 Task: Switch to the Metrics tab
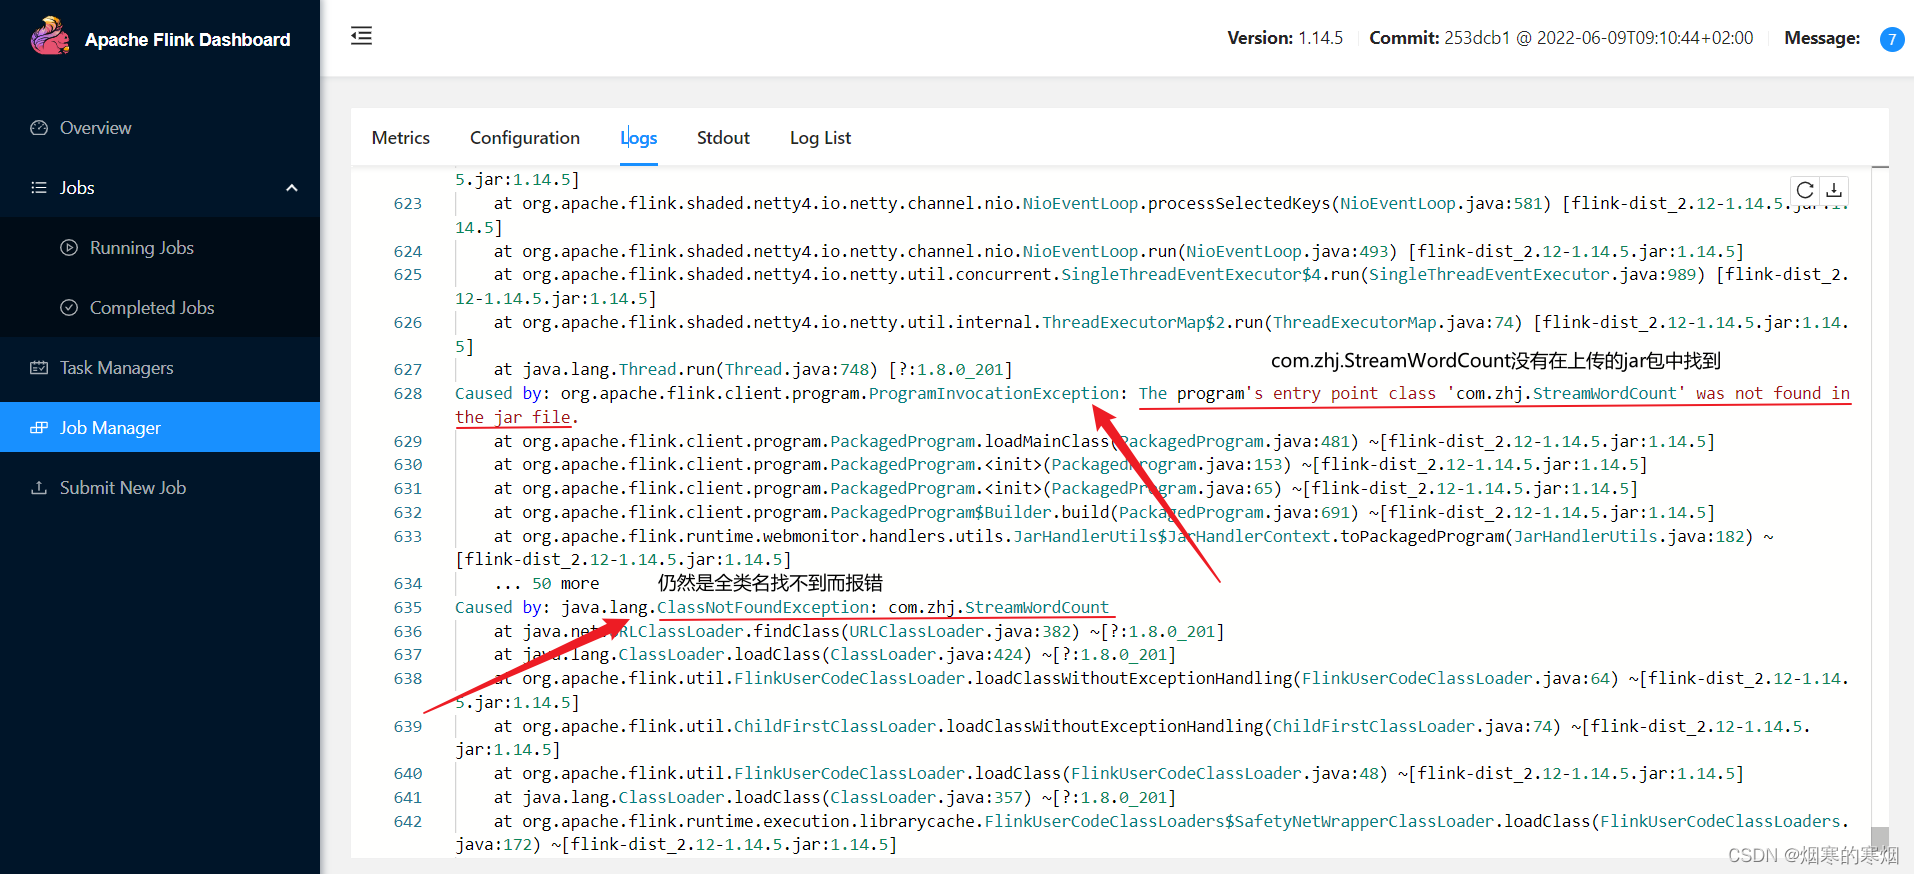(400, 138)
